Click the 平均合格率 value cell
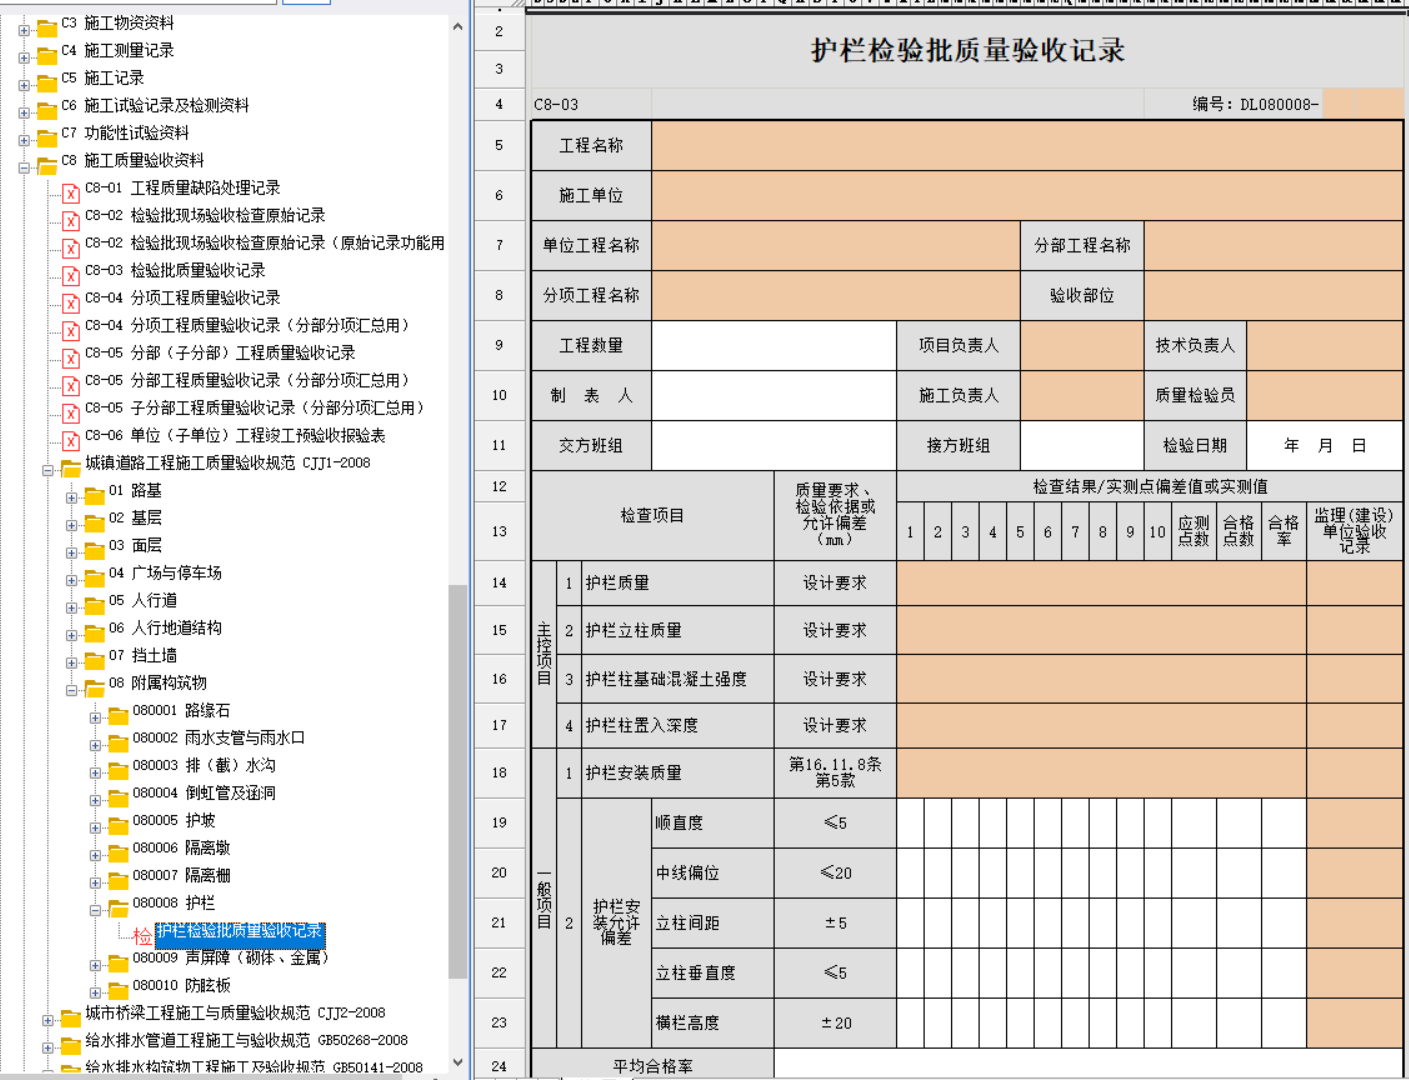The image size is (1409, 1080). tap(1088, 1065)
